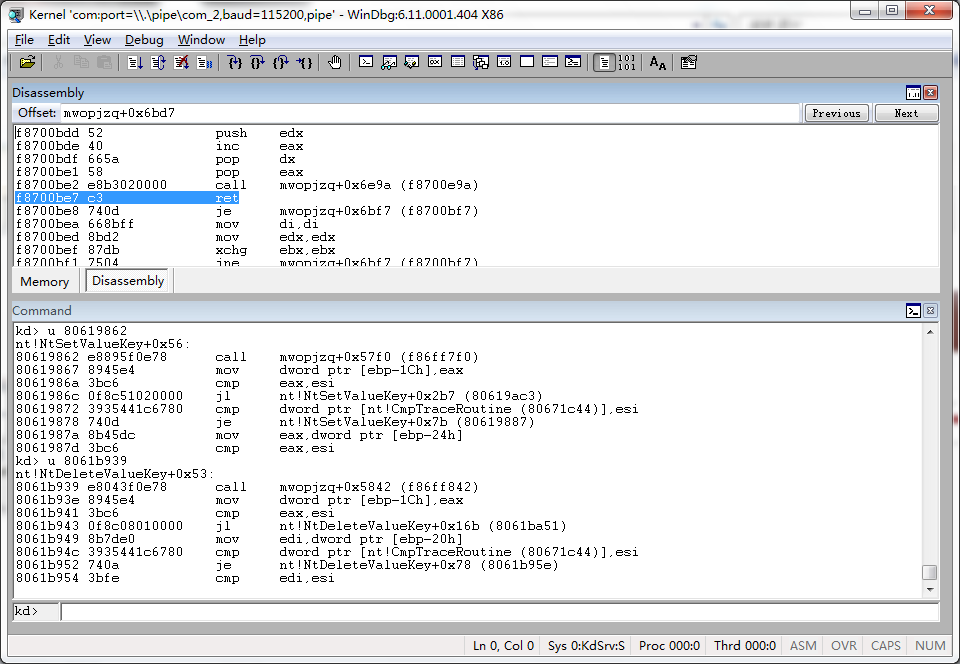Click 'Sys 0:KdSrv:S' in status bar
The width and height of the screenshot is (960, 664).
pyautogui.click(x=586, y=646)
